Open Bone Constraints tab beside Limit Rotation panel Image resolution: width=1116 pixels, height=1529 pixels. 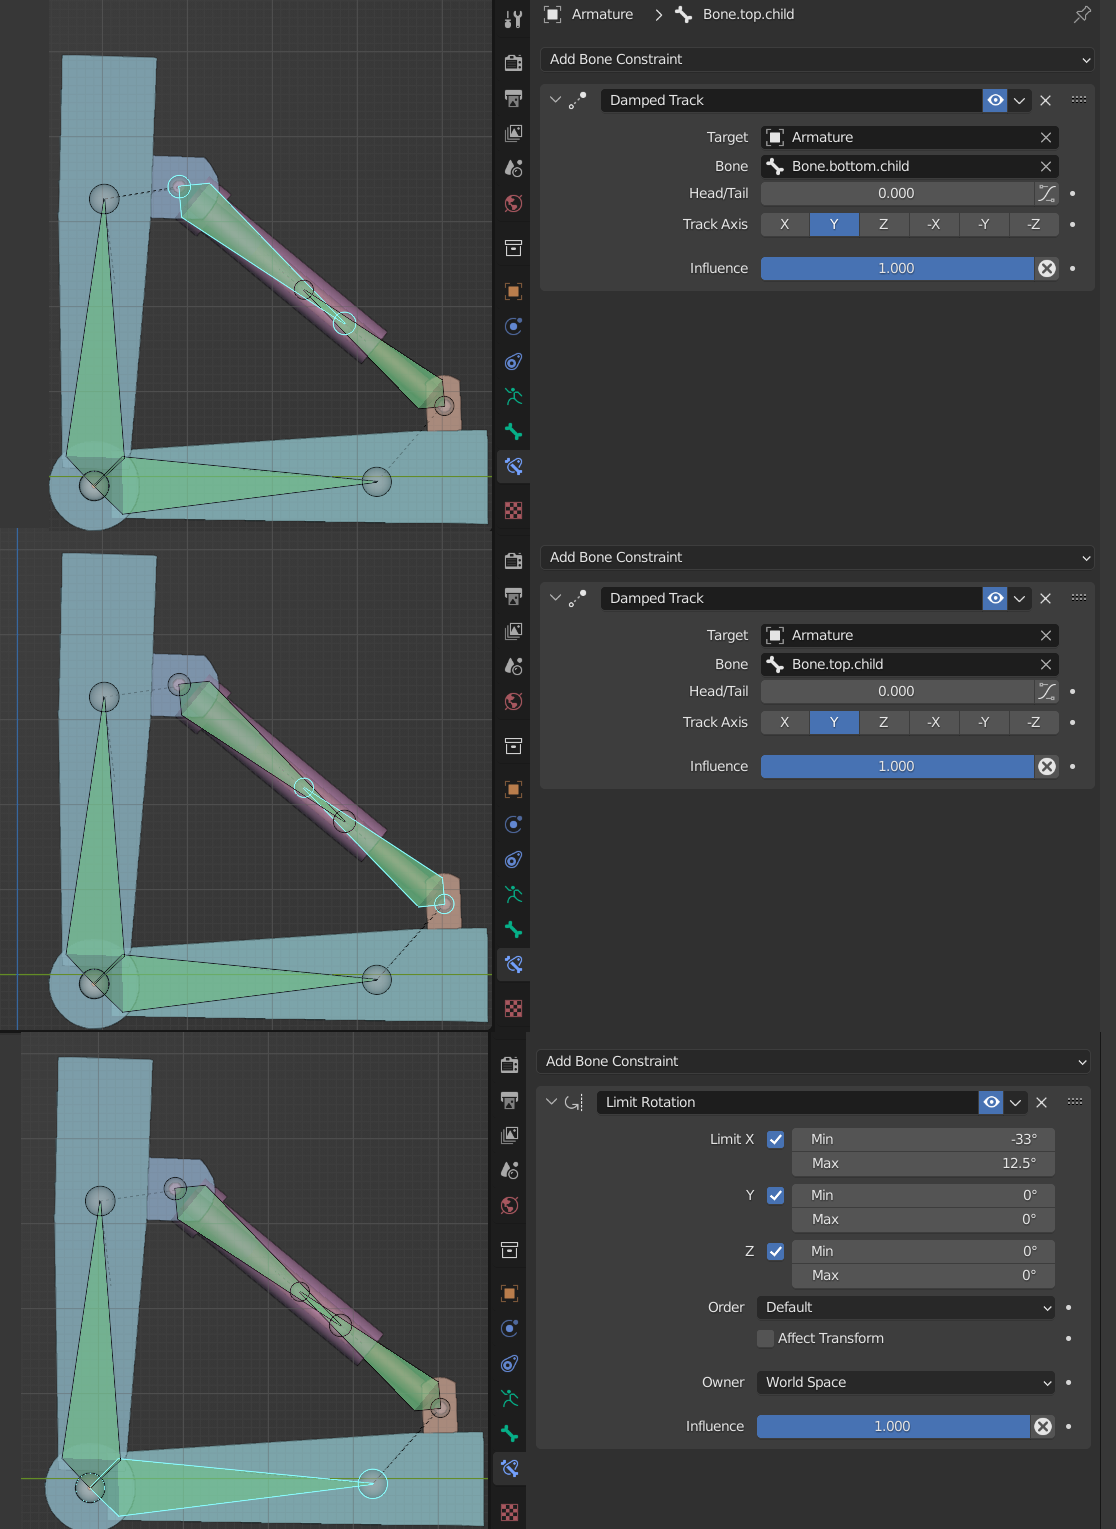click(509, 1468)
